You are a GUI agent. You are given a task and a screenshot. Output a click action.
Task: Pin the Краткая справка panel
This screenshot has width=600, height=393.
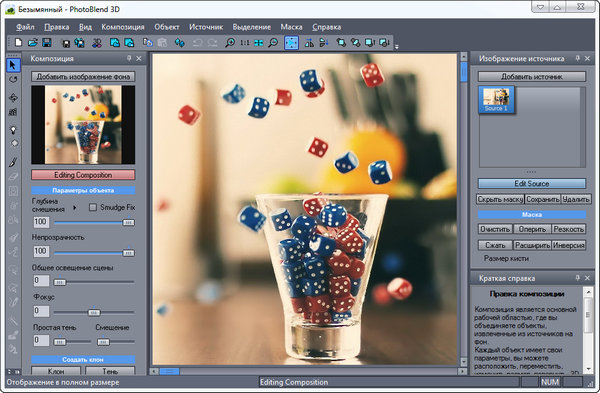coord(577,278)
